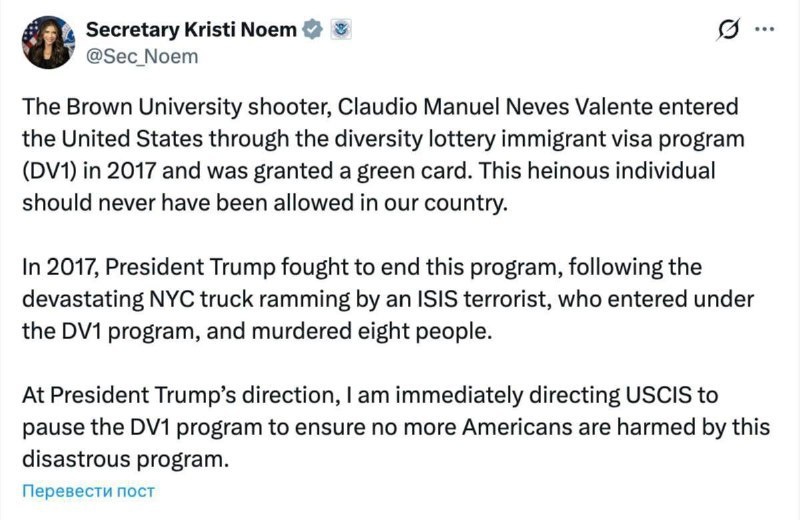Click the words Brown University shooter
The height and width of the screenshot is (520, 800).
click(162, 107)
